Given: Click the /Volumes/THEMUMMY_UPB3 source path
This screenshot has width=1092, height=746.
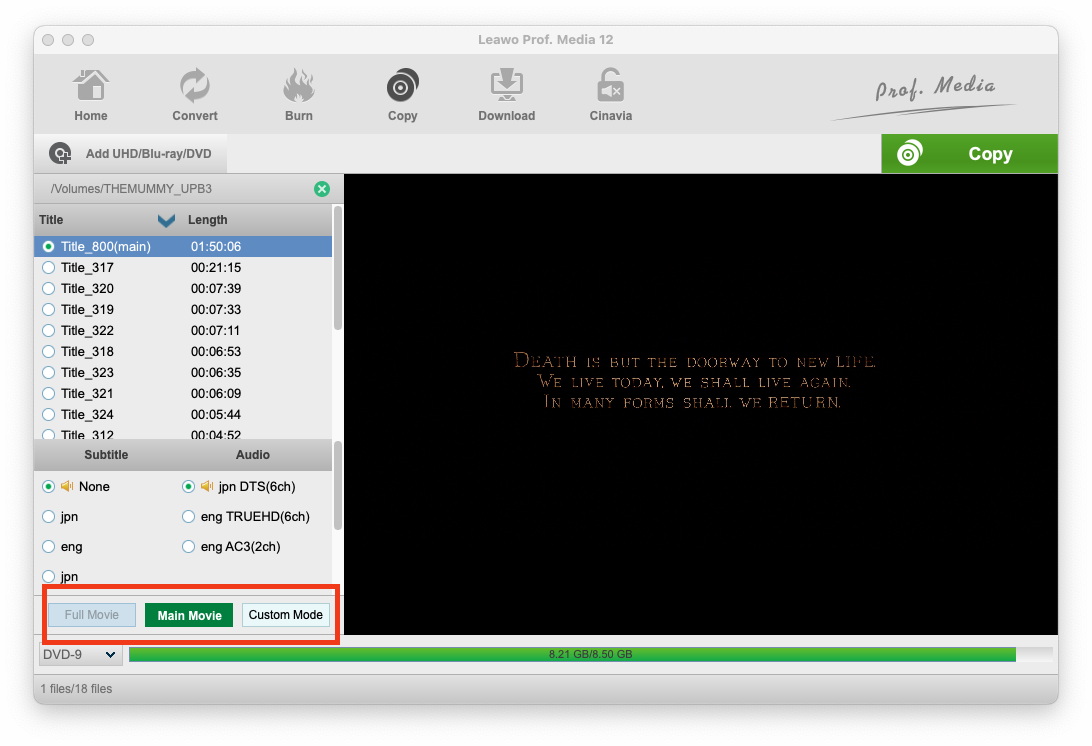Looking at the screenshot, I should pos(131,189).
